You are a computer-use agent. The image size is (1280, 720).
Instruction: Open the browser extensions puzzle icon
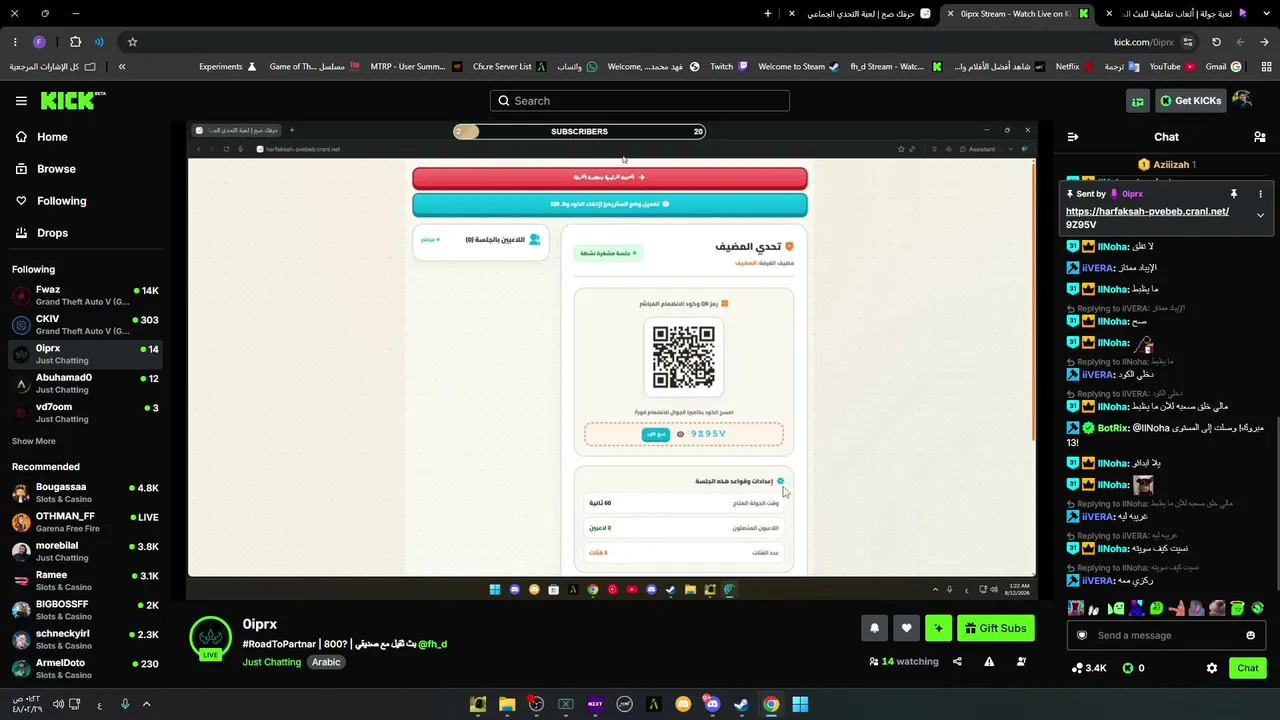[x=75, y=42]
